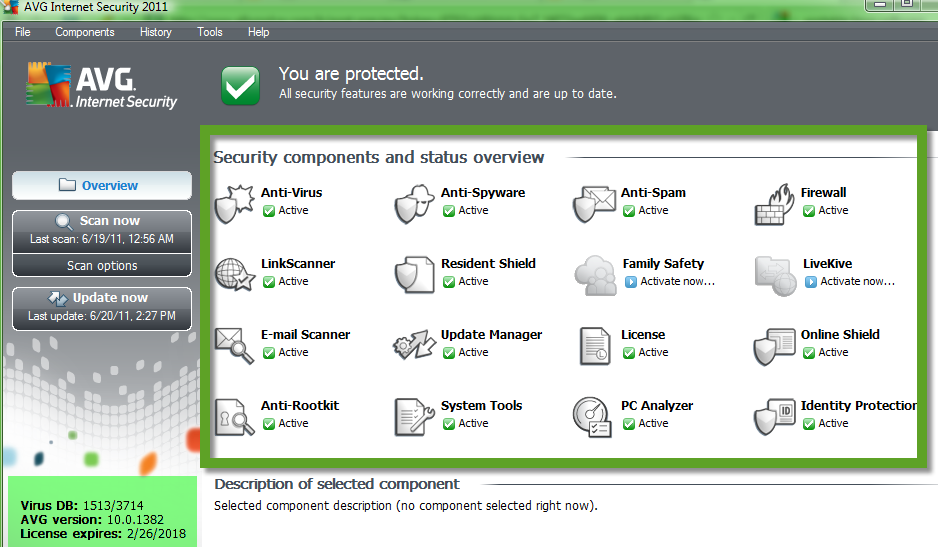This screenshot has width=938, height=547.
Task: Open the Resident Shield document icon
Action: [414, 275]
